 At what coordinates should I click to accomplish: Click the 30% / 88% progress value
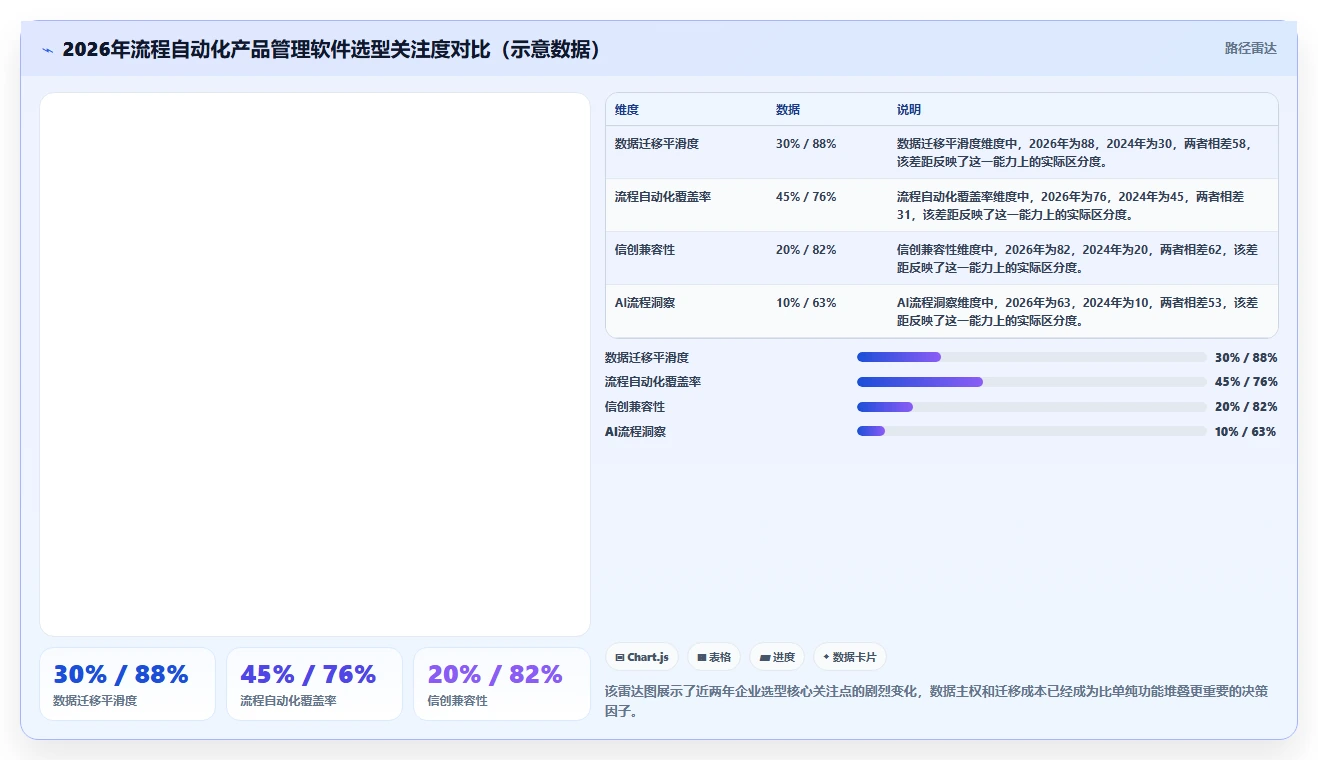(x=1246, y=357)
